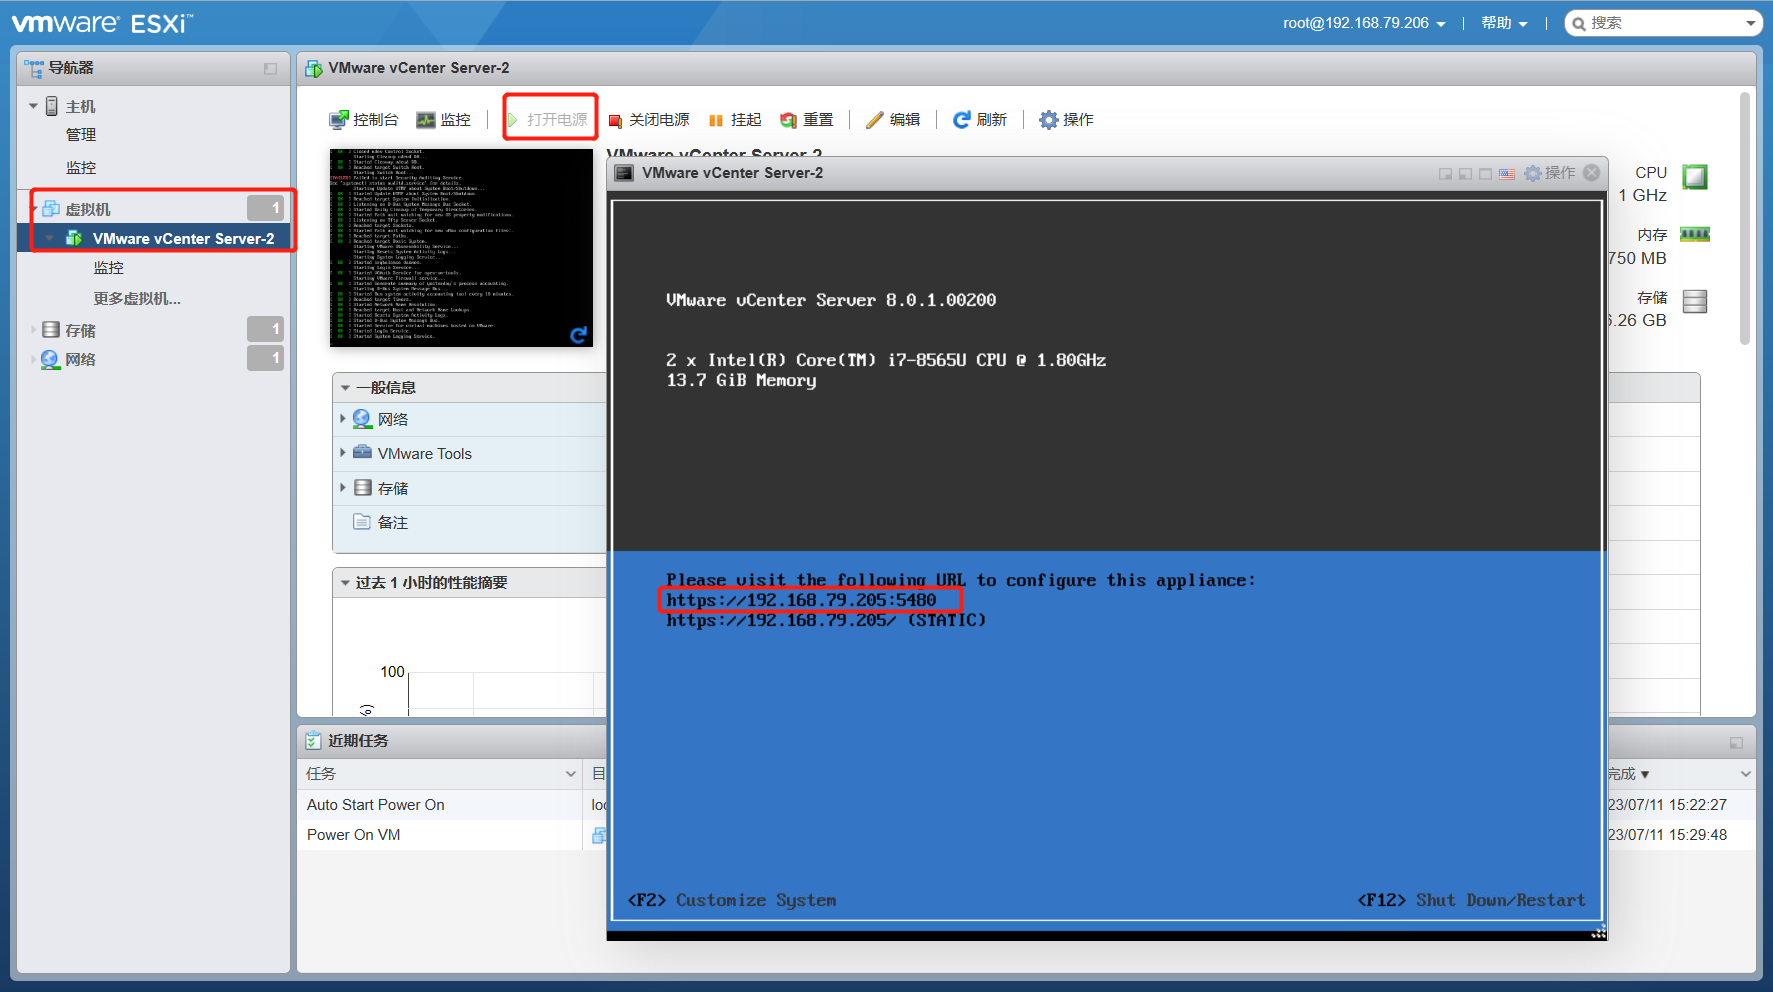Viewport: 1773px width, 992px height.
Task: Expand the 存储 navigator node arrow
Action: 33,329
